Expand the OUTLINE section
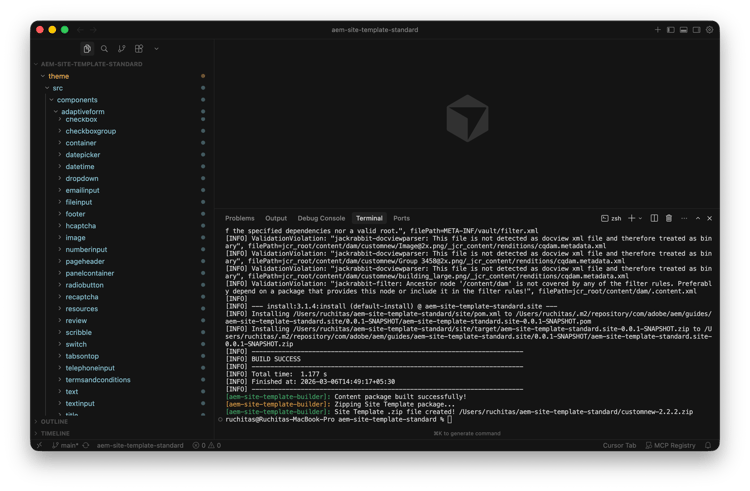750x491 pixels. (x=122, y=422)
